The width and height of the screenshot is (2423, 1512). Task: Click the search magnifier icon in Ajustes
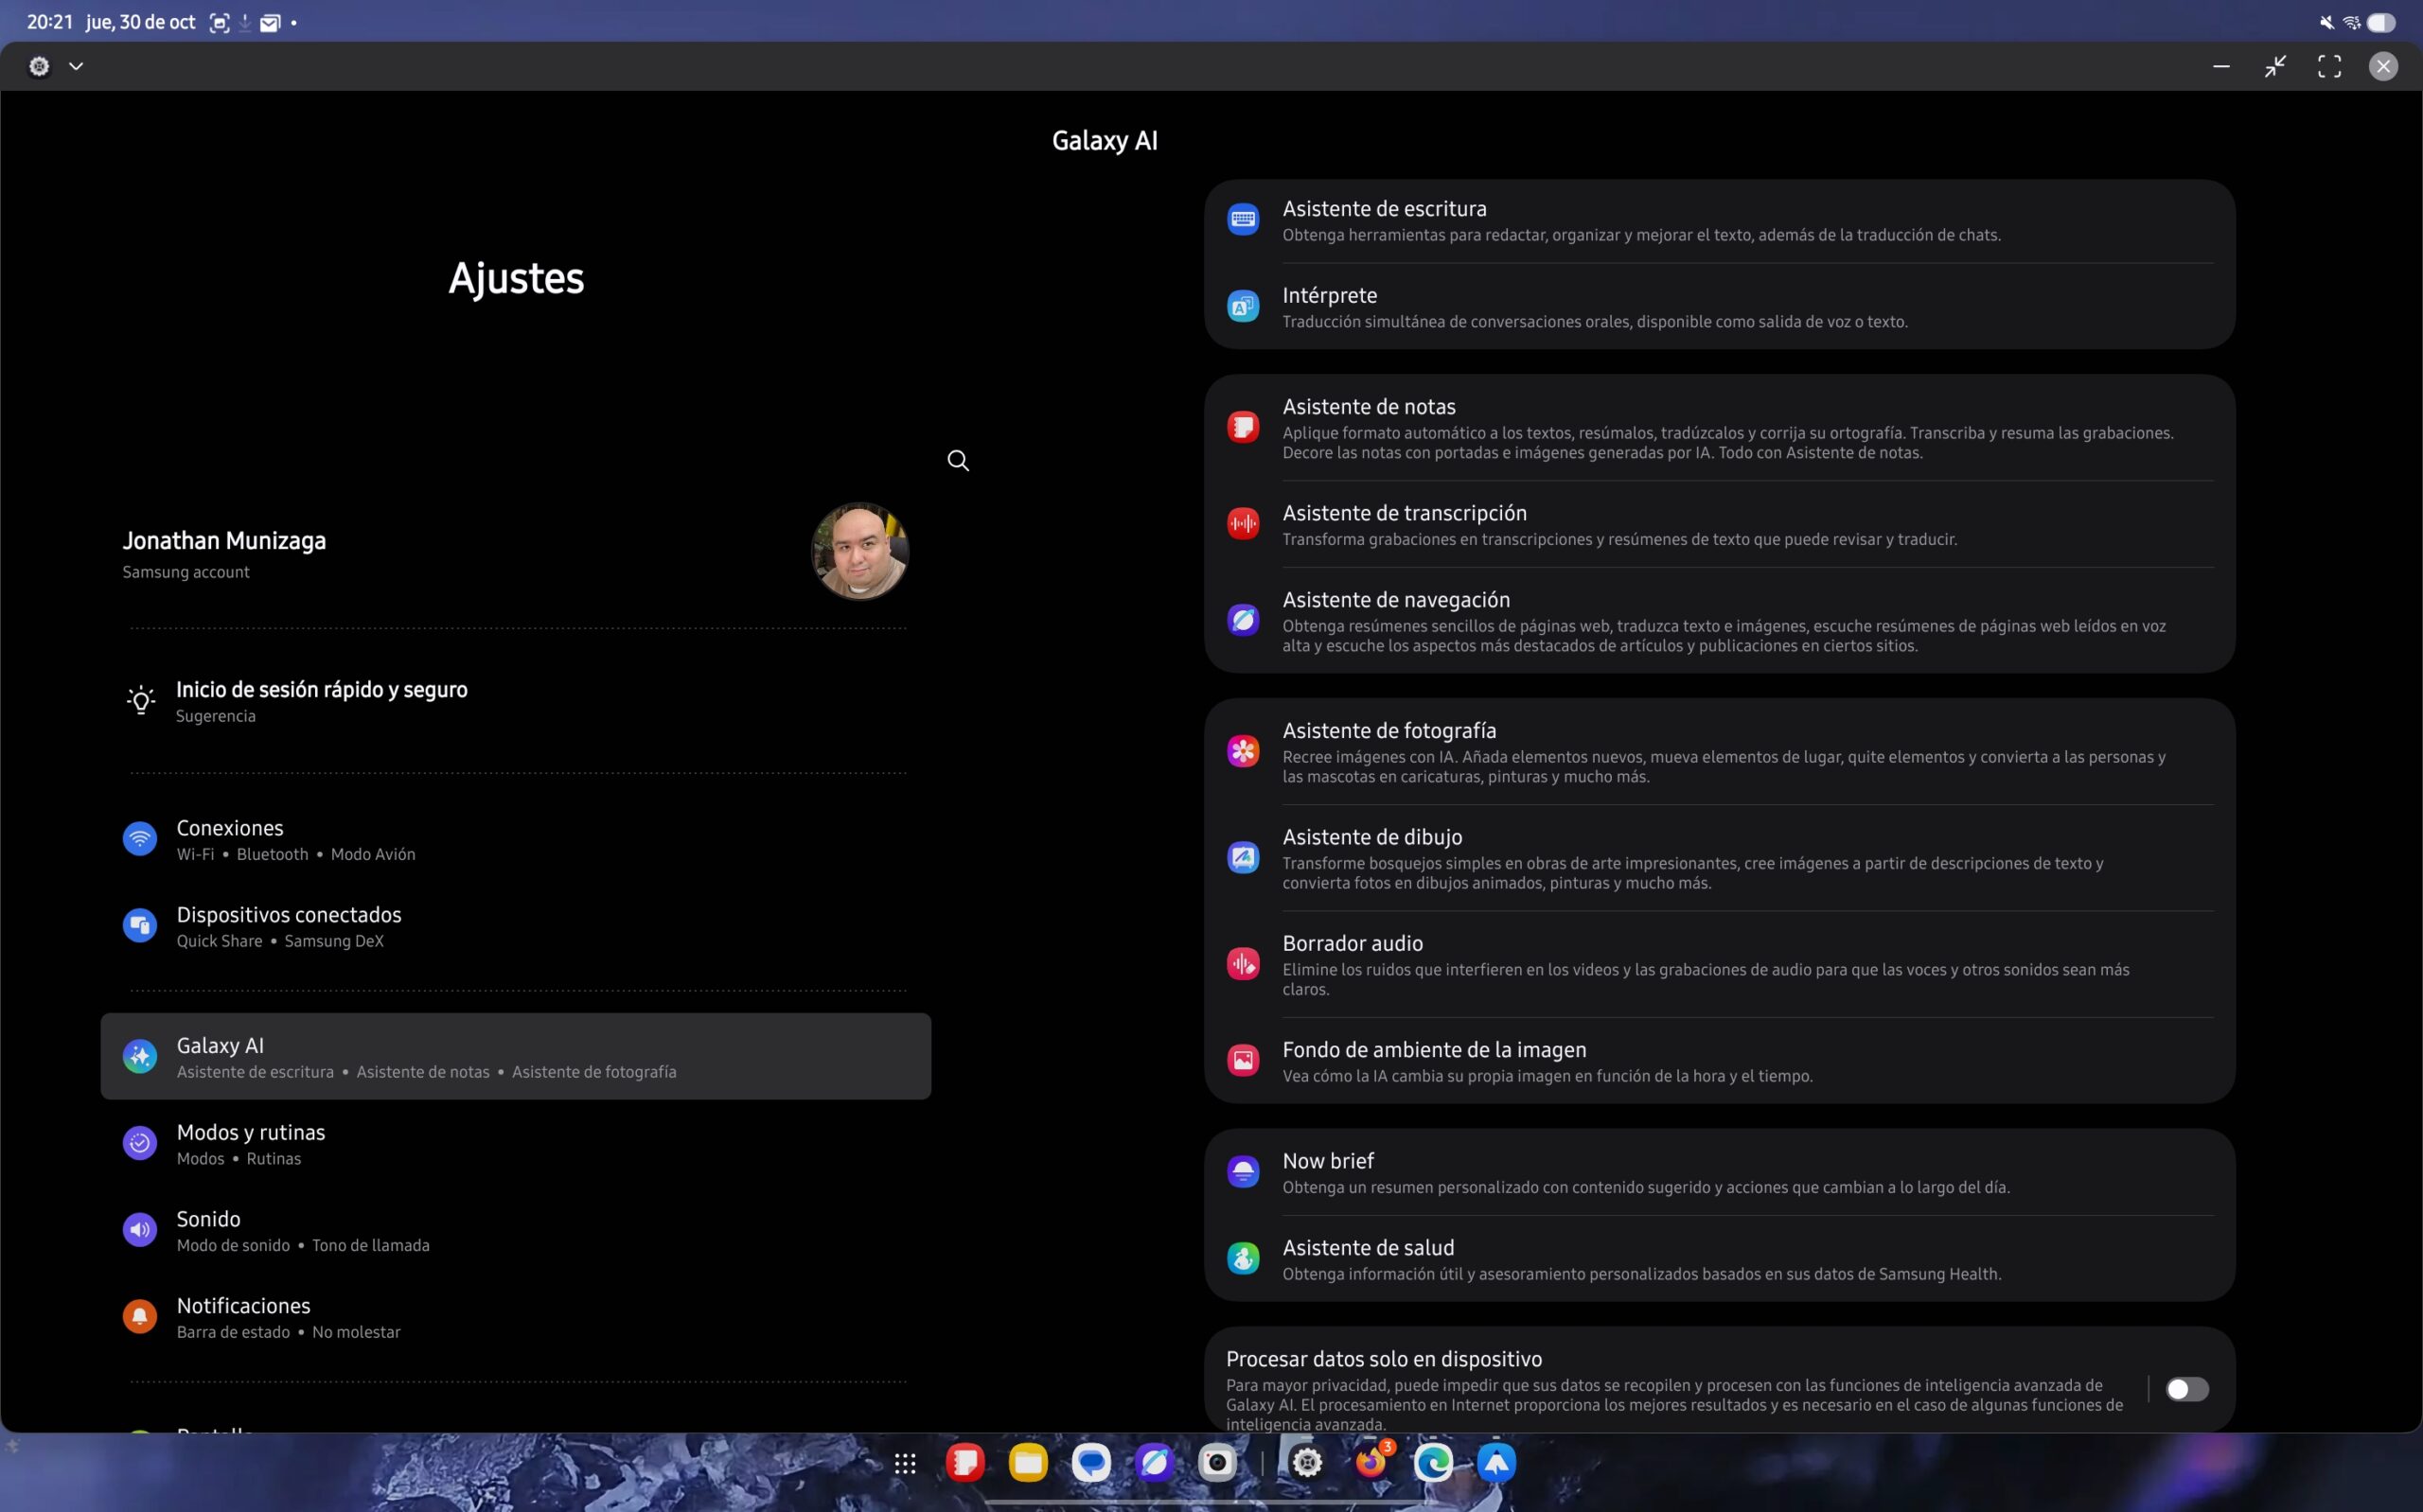coord(958,460)
